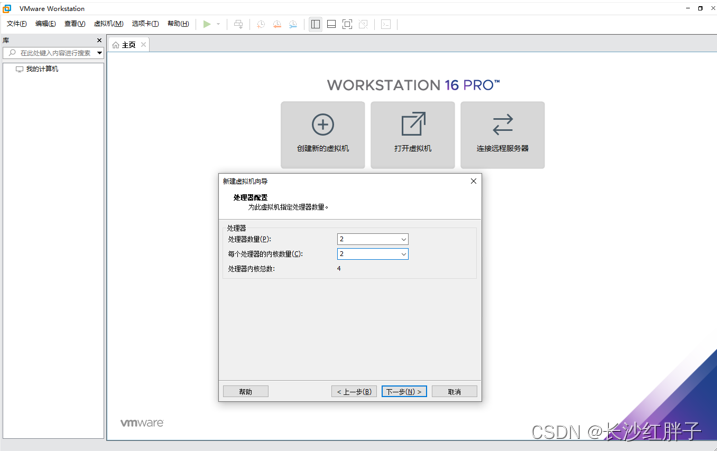Click the 处理器内核总数 value 4
717x451 pixels.
pos(339,268)
